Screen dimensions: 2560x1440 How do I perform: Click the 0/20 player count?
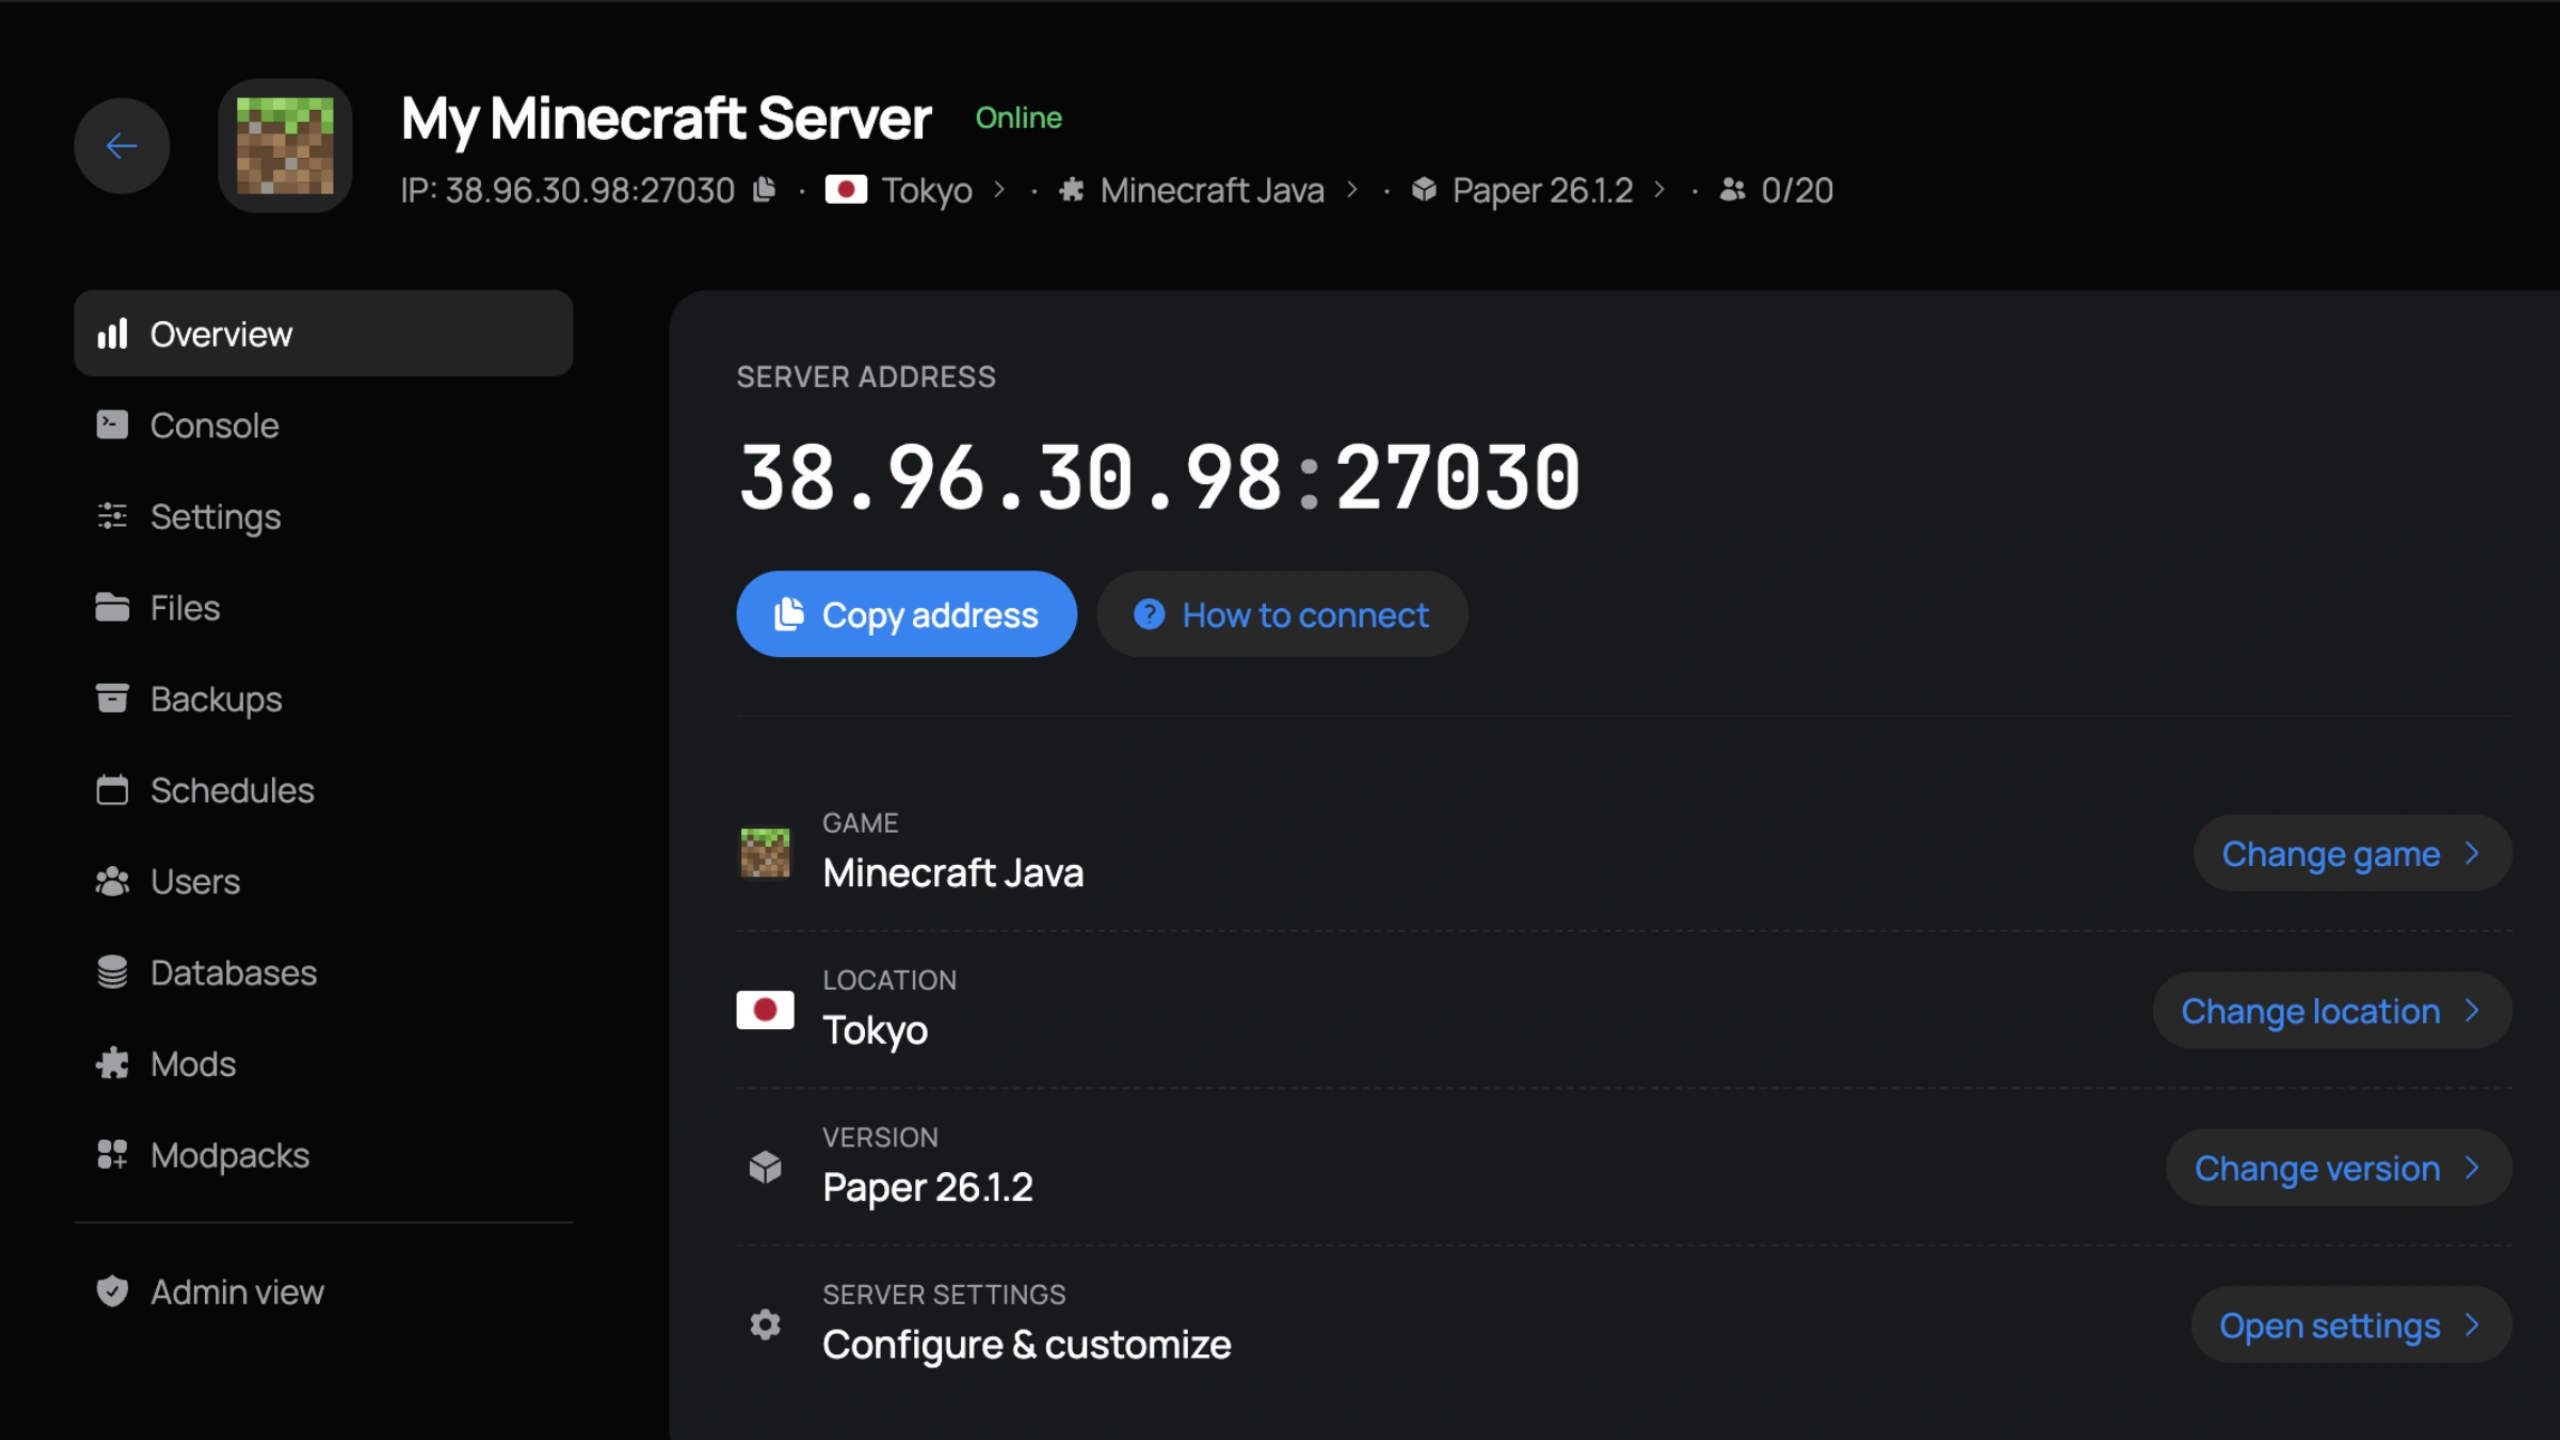pos(1797,189)
